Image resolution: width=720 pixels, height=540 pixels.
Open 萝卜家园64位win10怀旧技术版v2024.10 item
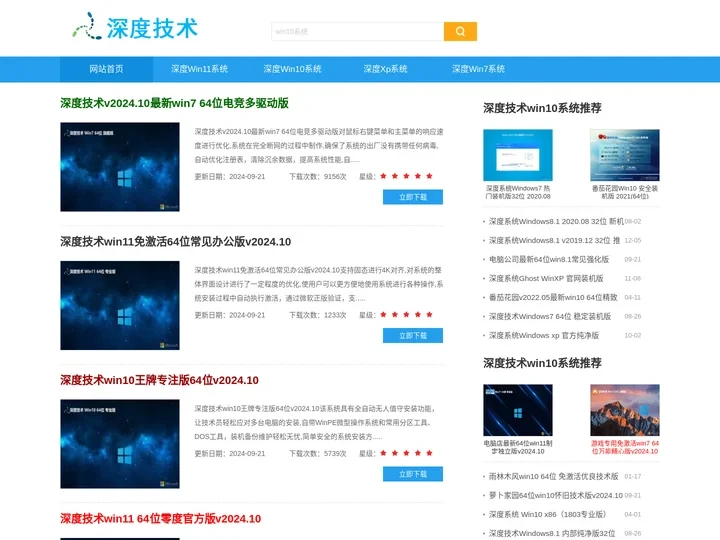pos(556,495)
